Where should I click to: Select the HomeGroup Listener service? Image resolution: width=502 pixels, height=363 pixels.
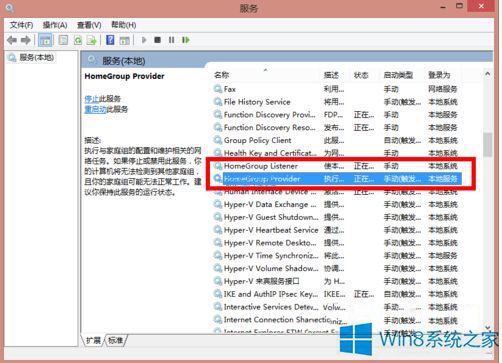tap(337, 166)
